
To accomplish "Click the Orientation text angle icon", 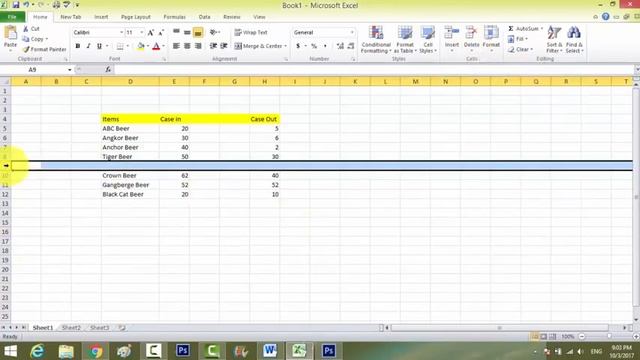I will click(213, 32).
